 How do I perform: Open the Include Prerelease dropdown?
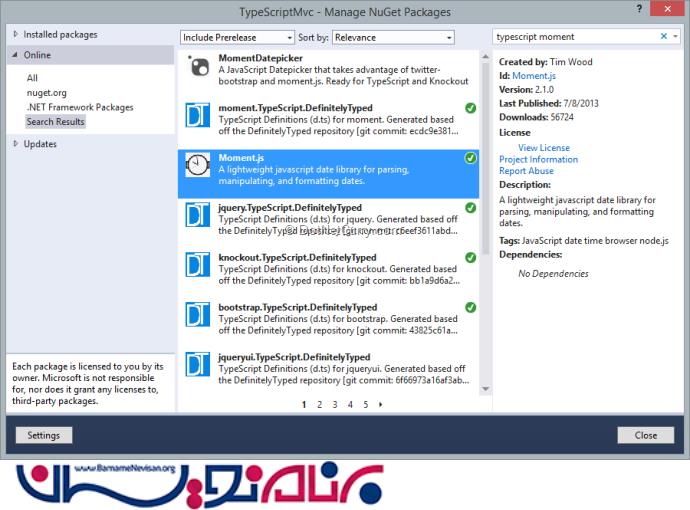(237, 37)
